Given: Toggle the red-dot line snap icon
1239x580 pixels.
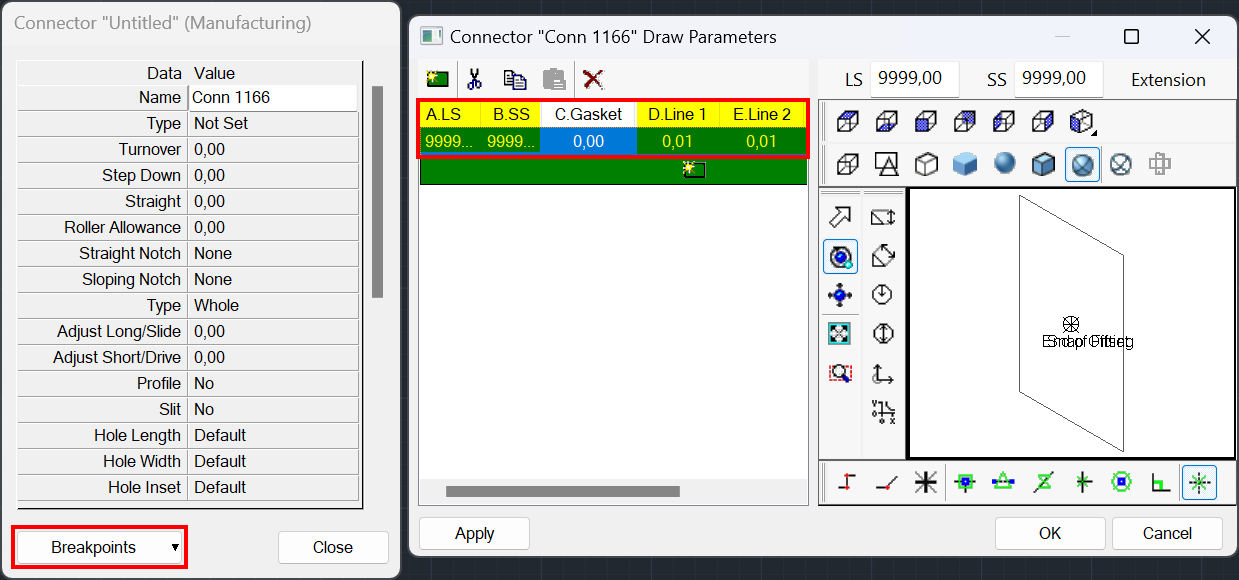Looking at the screenshot, I should [x=887, y=482].
